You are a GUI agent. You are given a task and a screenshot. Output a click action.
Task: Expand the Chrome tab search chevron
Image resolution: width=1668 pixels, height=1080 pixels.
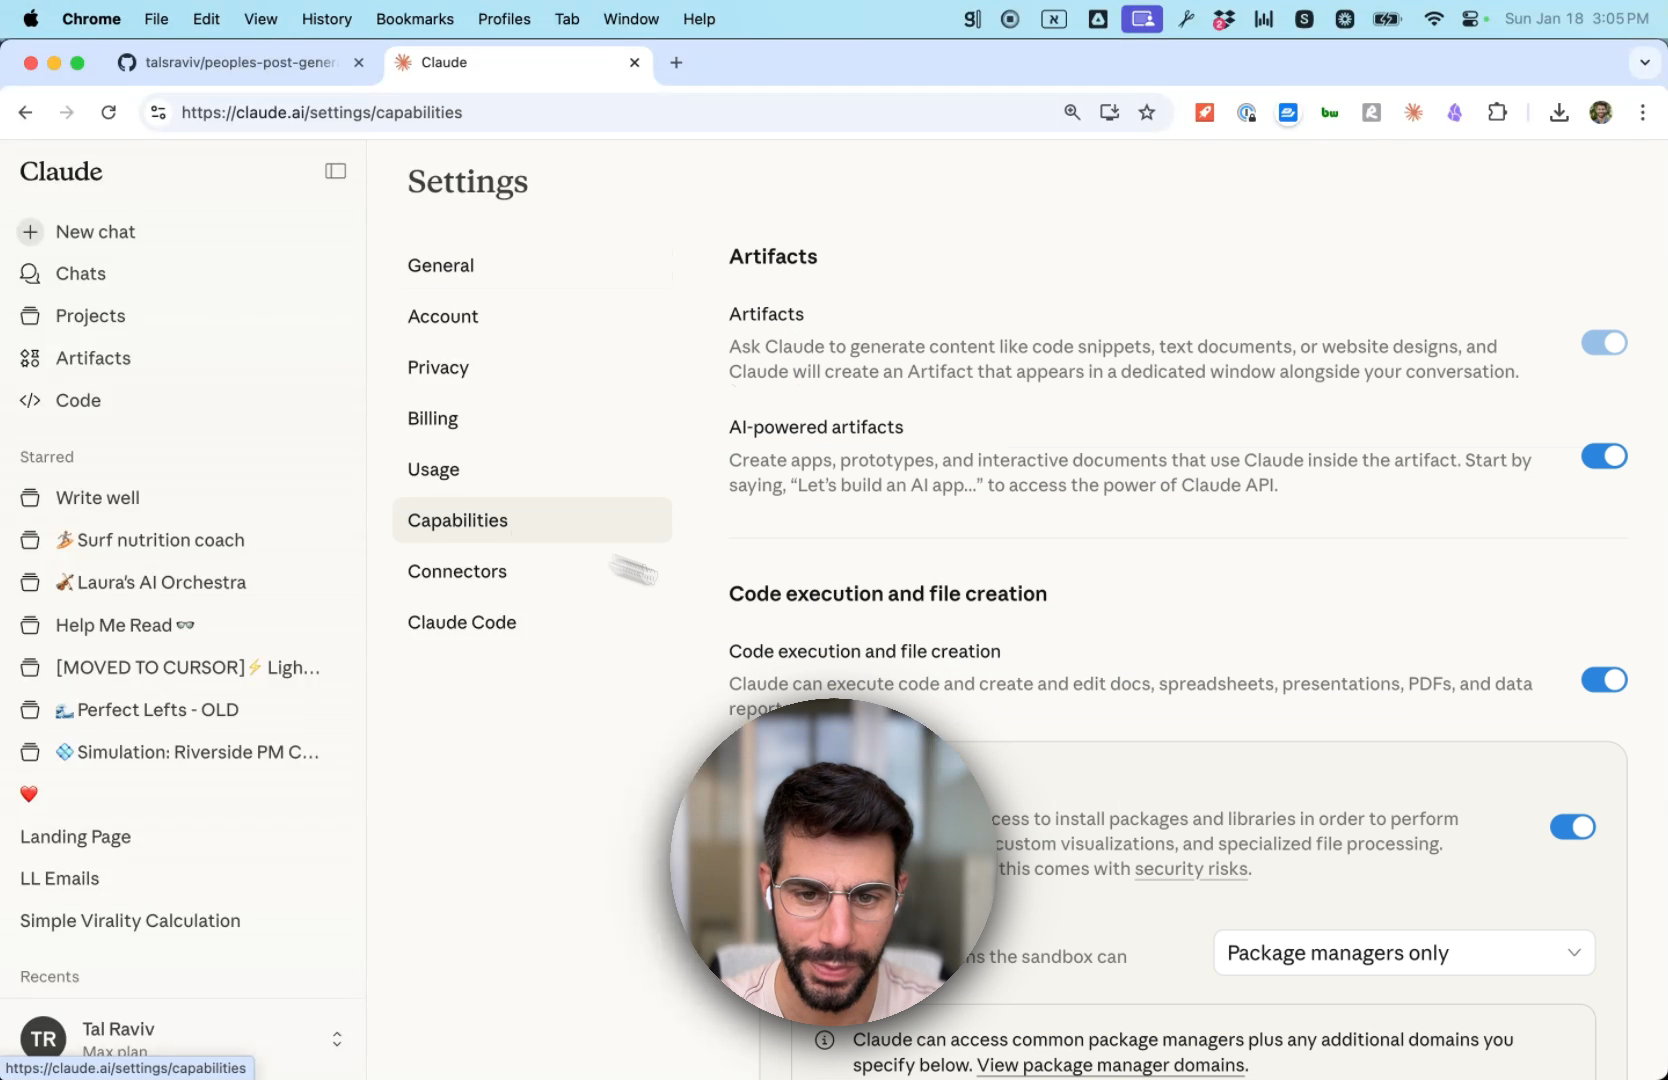(1644, 62)
